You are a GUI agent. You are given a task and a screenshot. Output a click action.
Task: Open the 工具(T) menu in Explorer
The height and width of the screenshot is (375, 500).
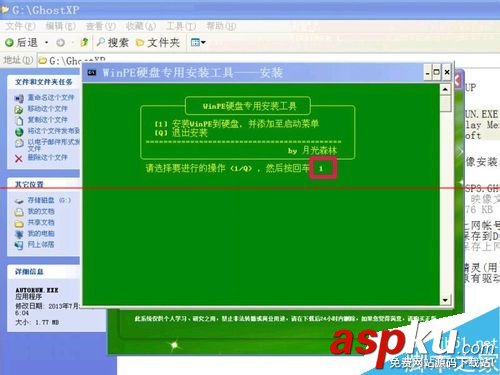[181, 26]
